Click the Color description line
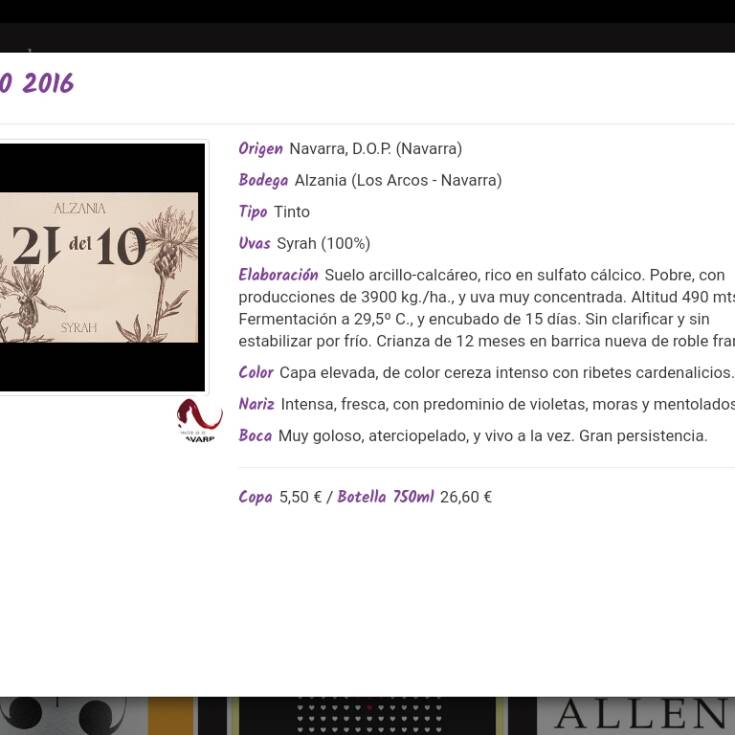 point(486,373)
